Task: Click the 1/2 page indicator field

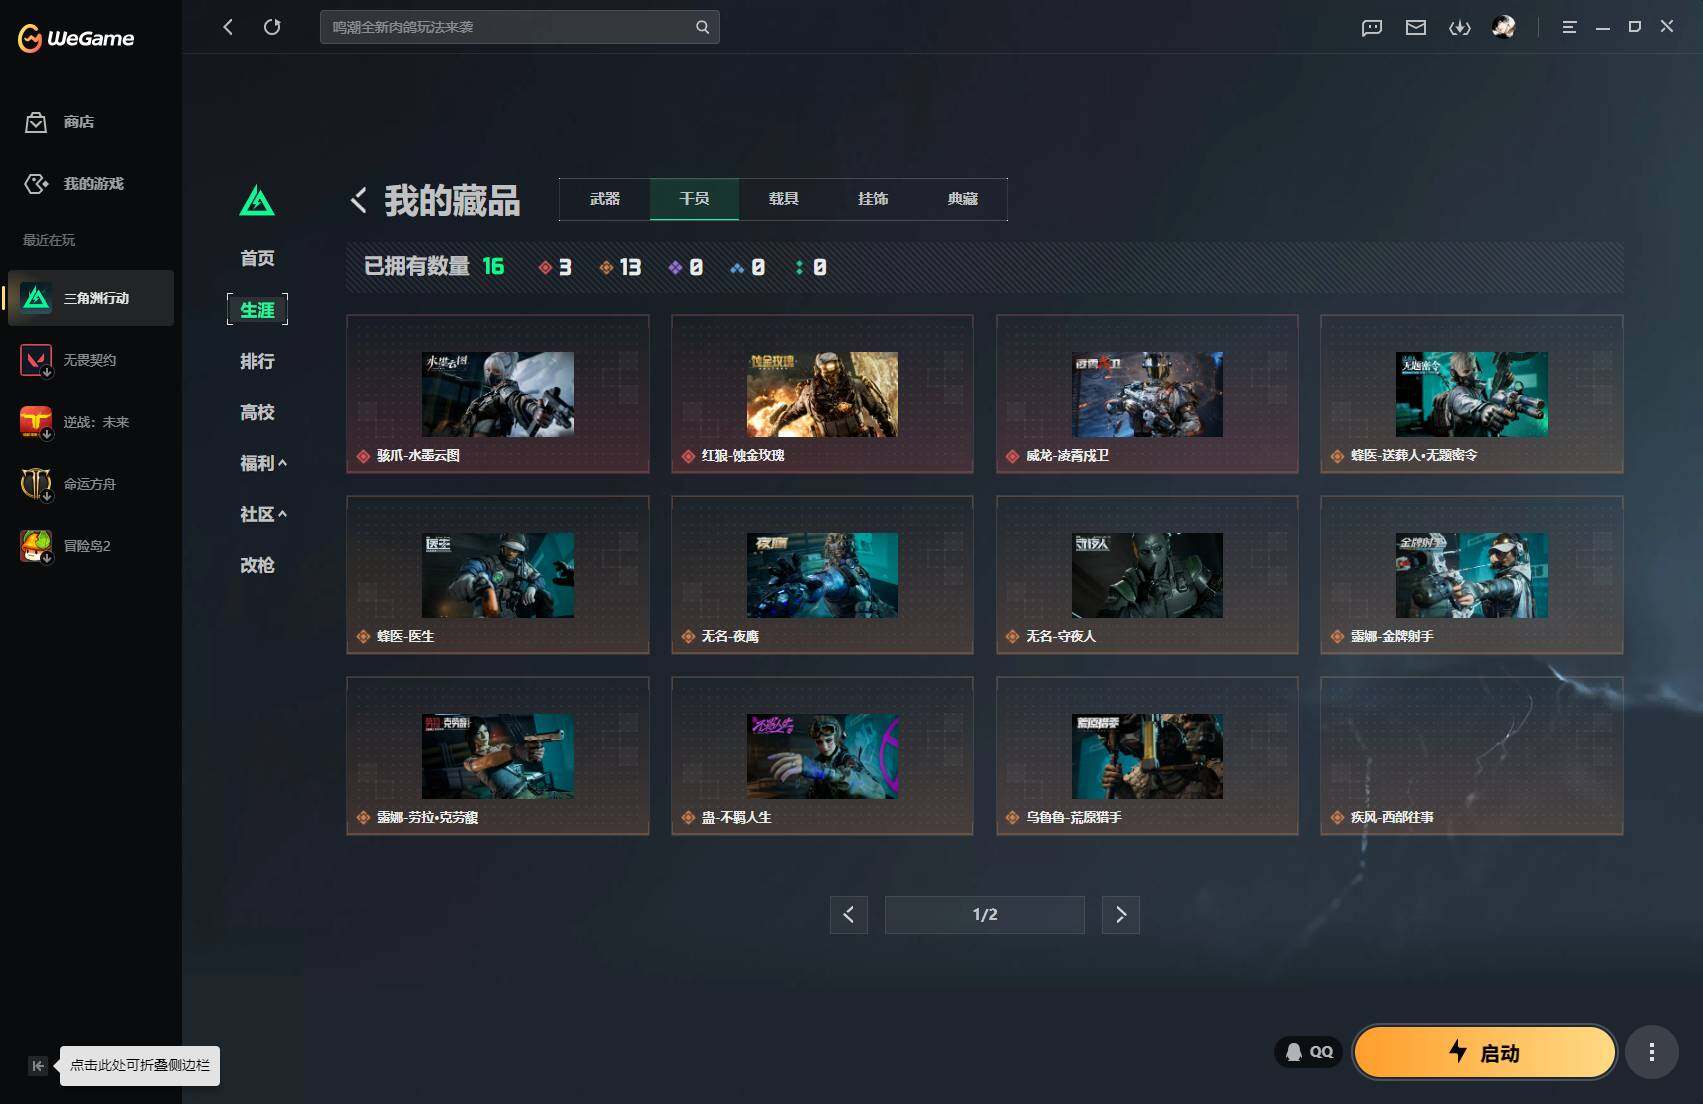Action: 985,915
